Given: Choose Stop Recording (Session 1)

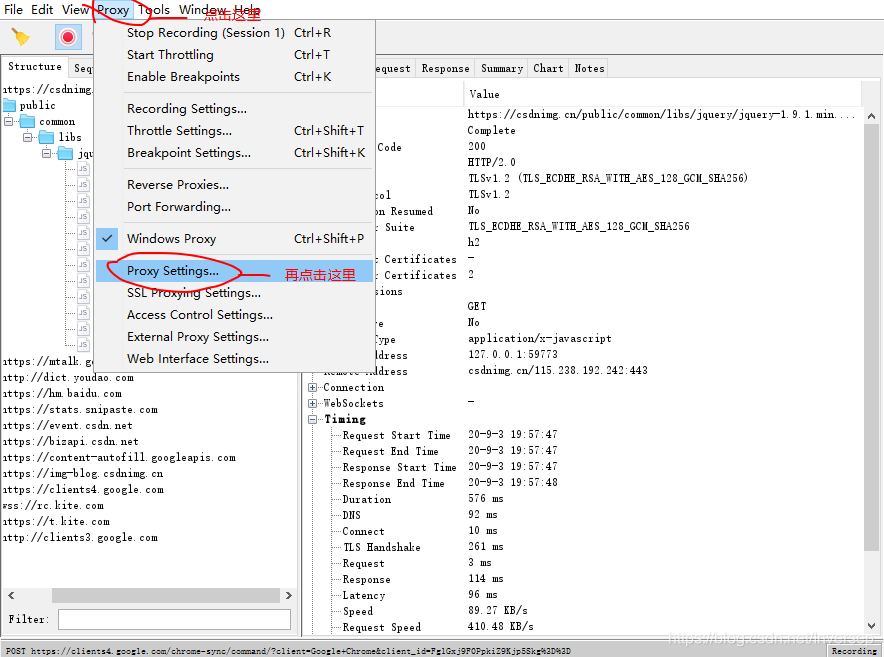Looking at the screenshot, I should coord(235,33).
